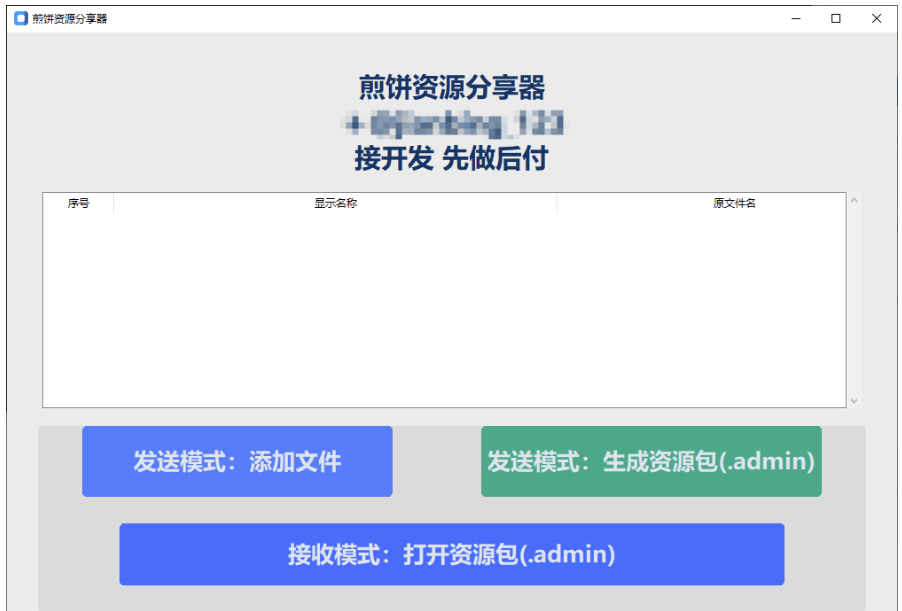Maximize the 煎饼资源分享器 window
This screenshot has width=902, height=611.
pos(836,18)
